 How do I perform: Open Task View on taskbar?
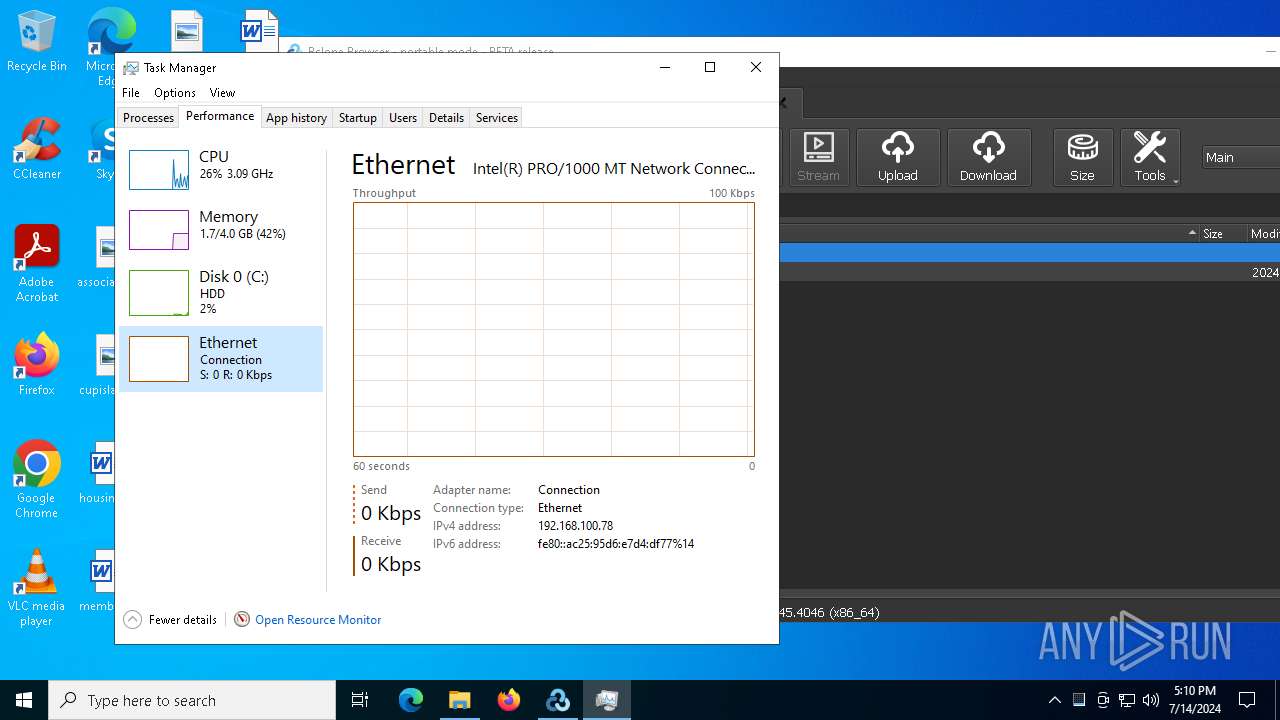(360, 700)
